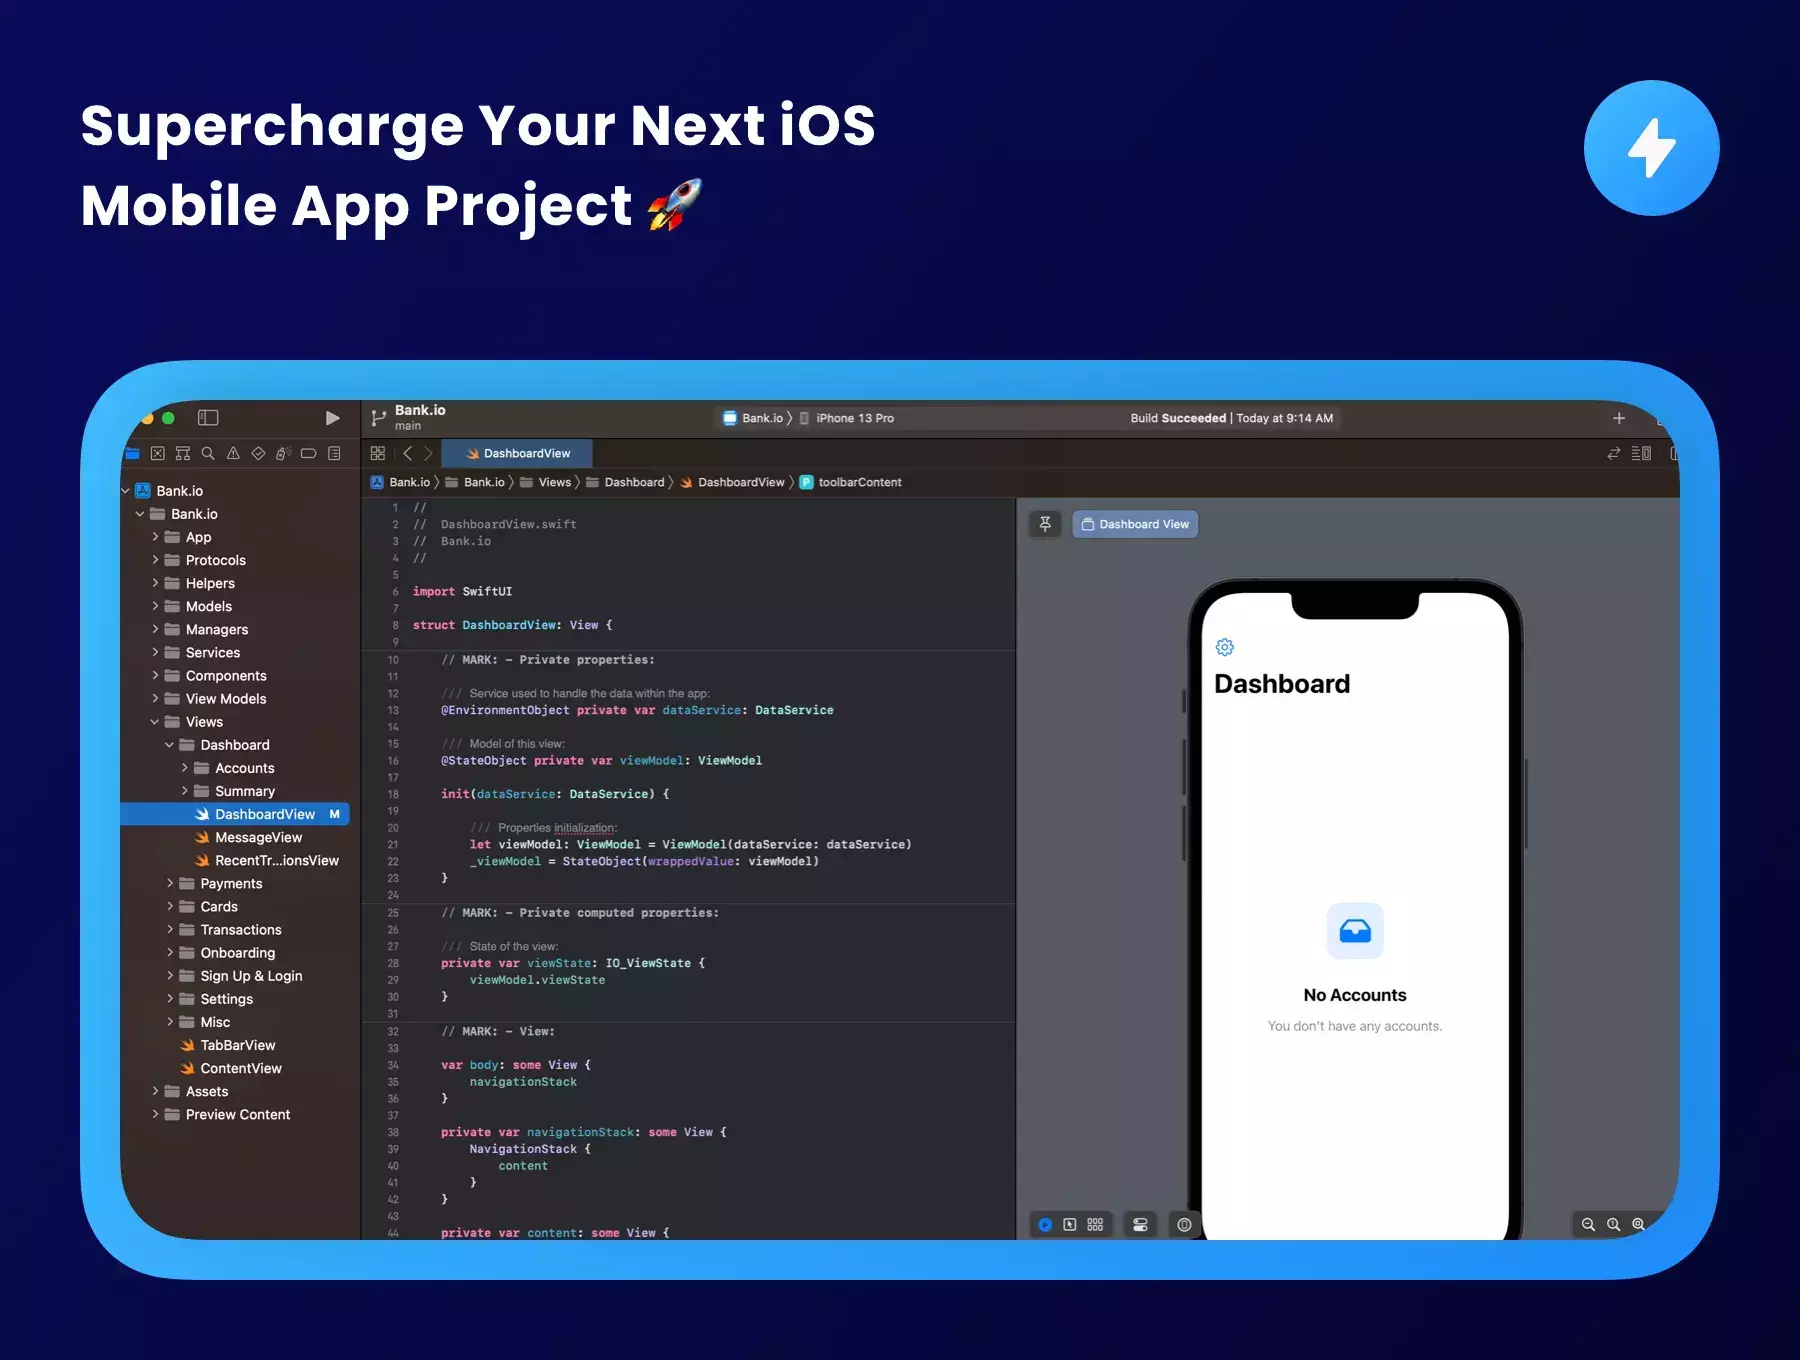
Task: Show preview variants grid
Action: pos(1096,1224)
